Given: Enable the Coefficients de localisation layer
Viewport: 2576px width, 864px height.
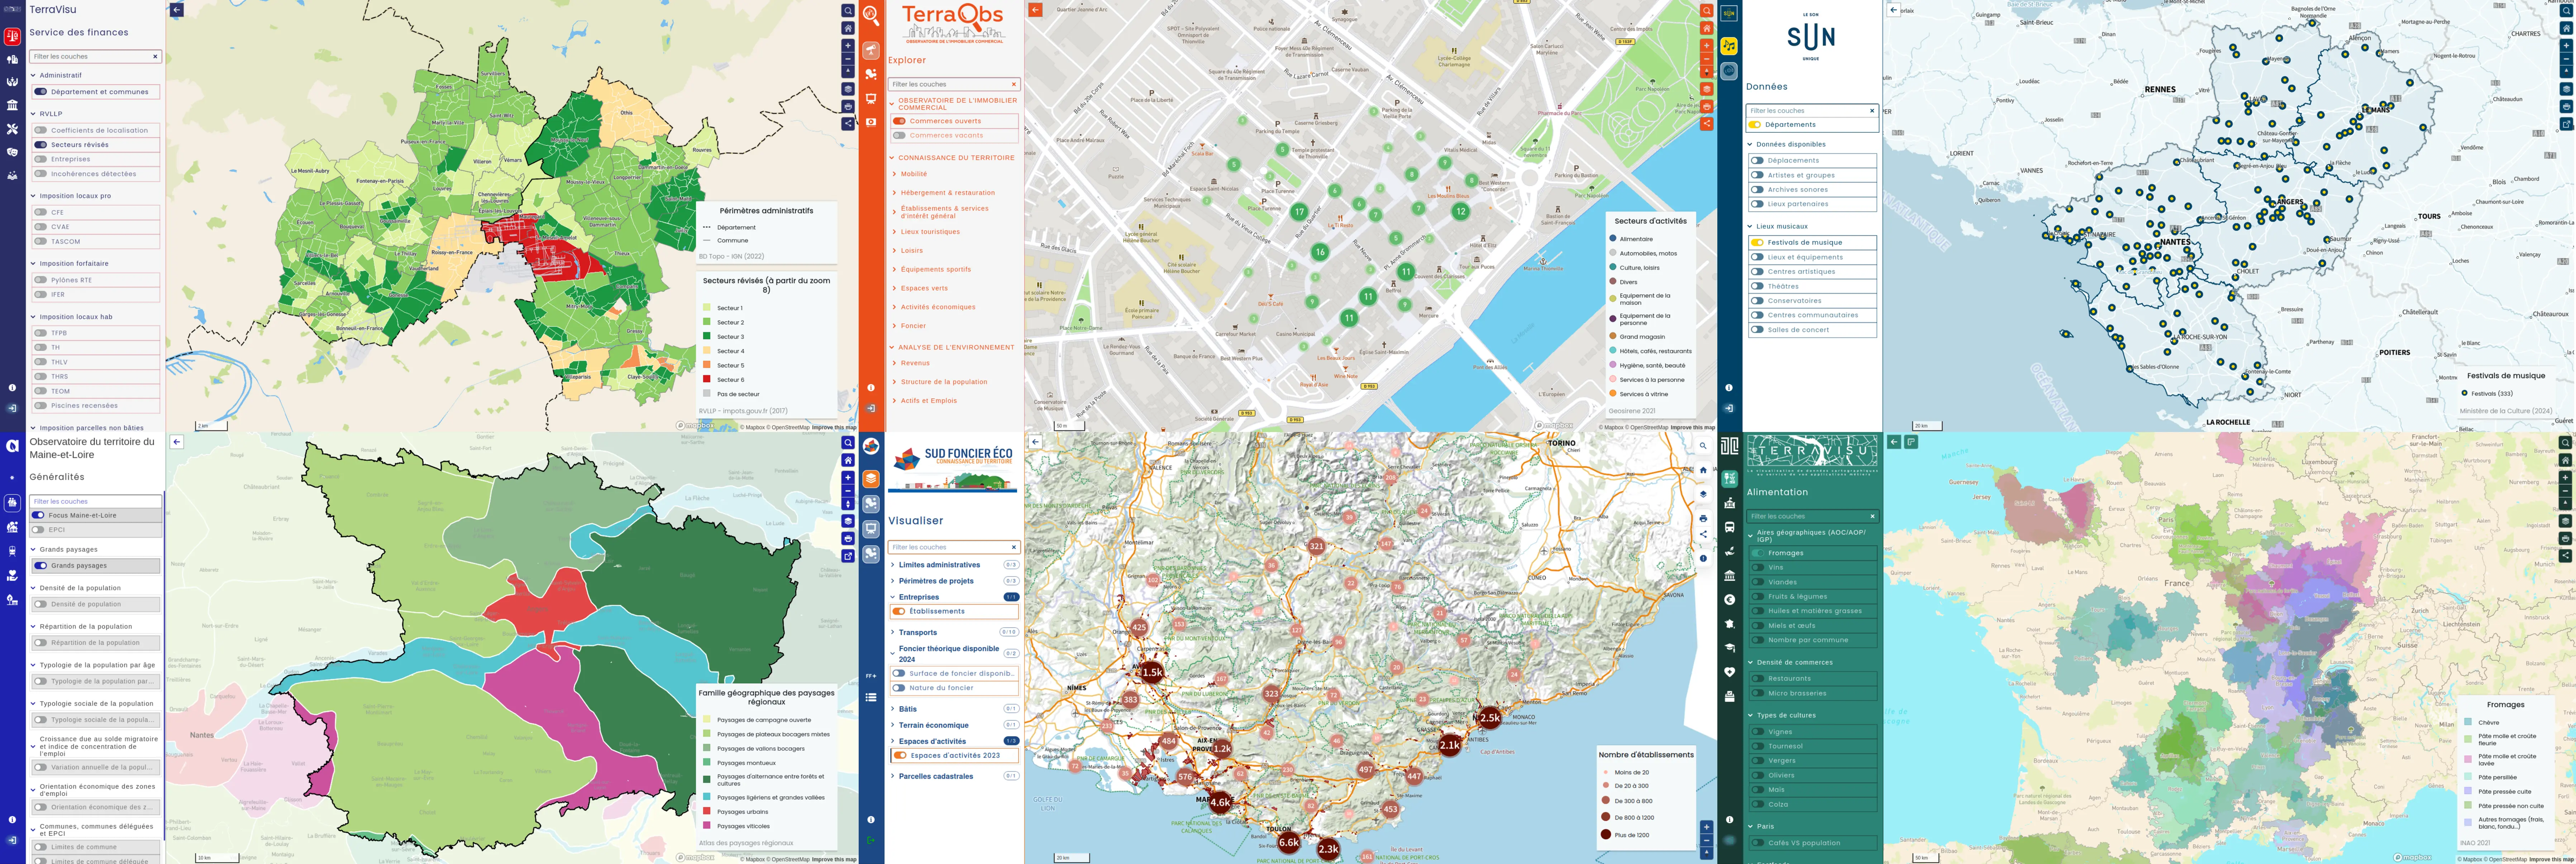Looking at the screenshot, I should (41, 130).
